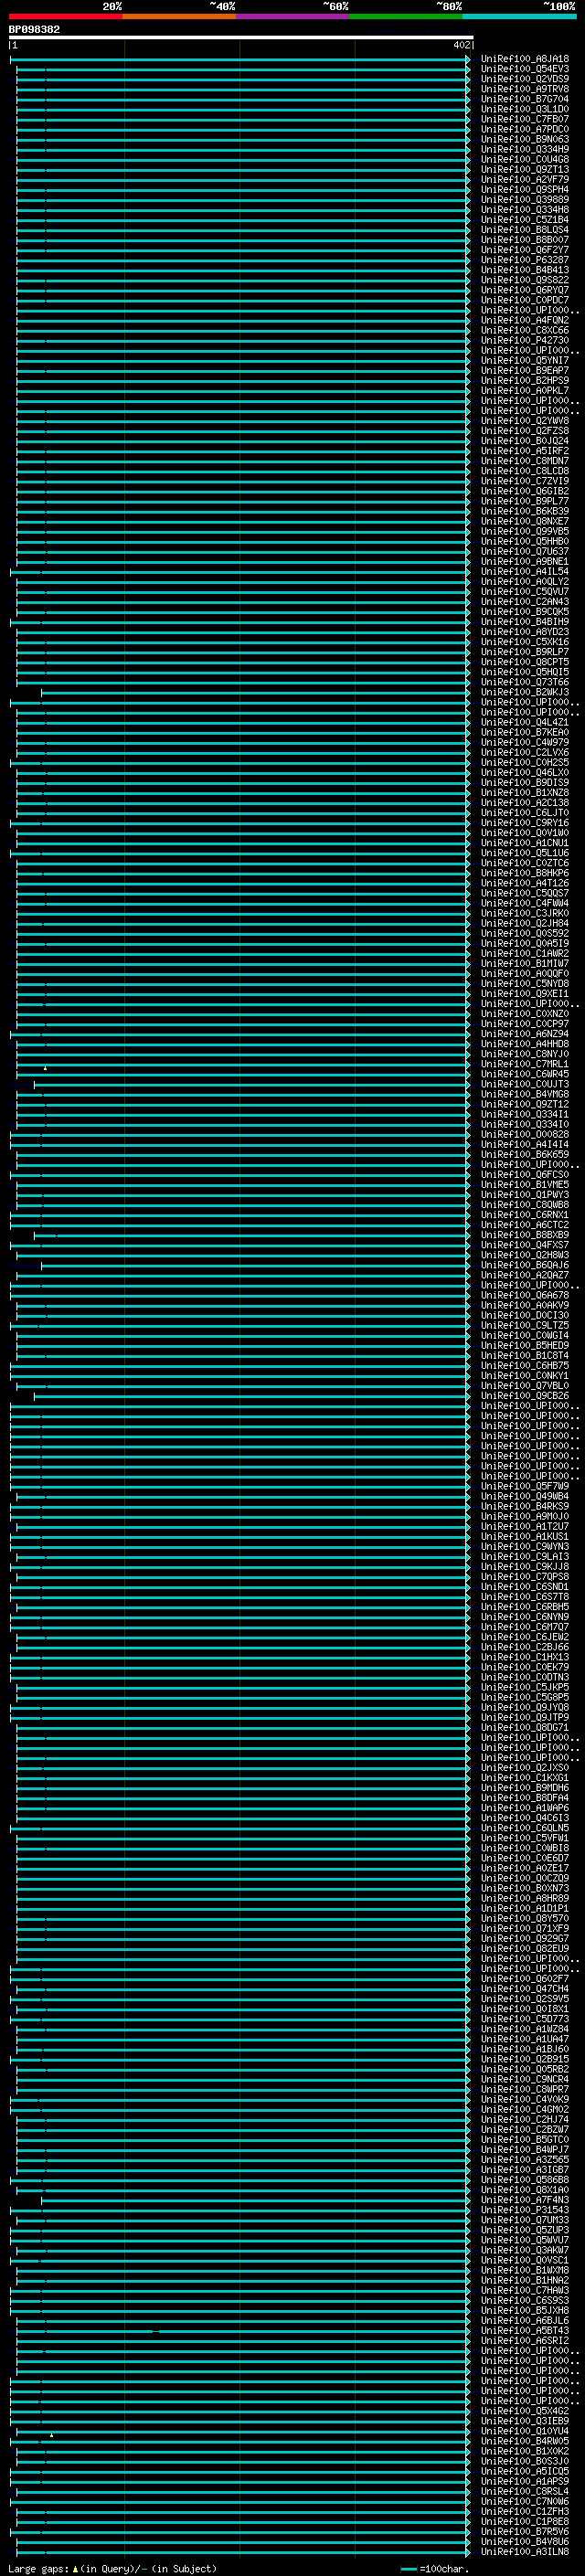This screenshot has width=585, height=2576.
Task: Click the white query sequence bar
Action: [241, 37]
